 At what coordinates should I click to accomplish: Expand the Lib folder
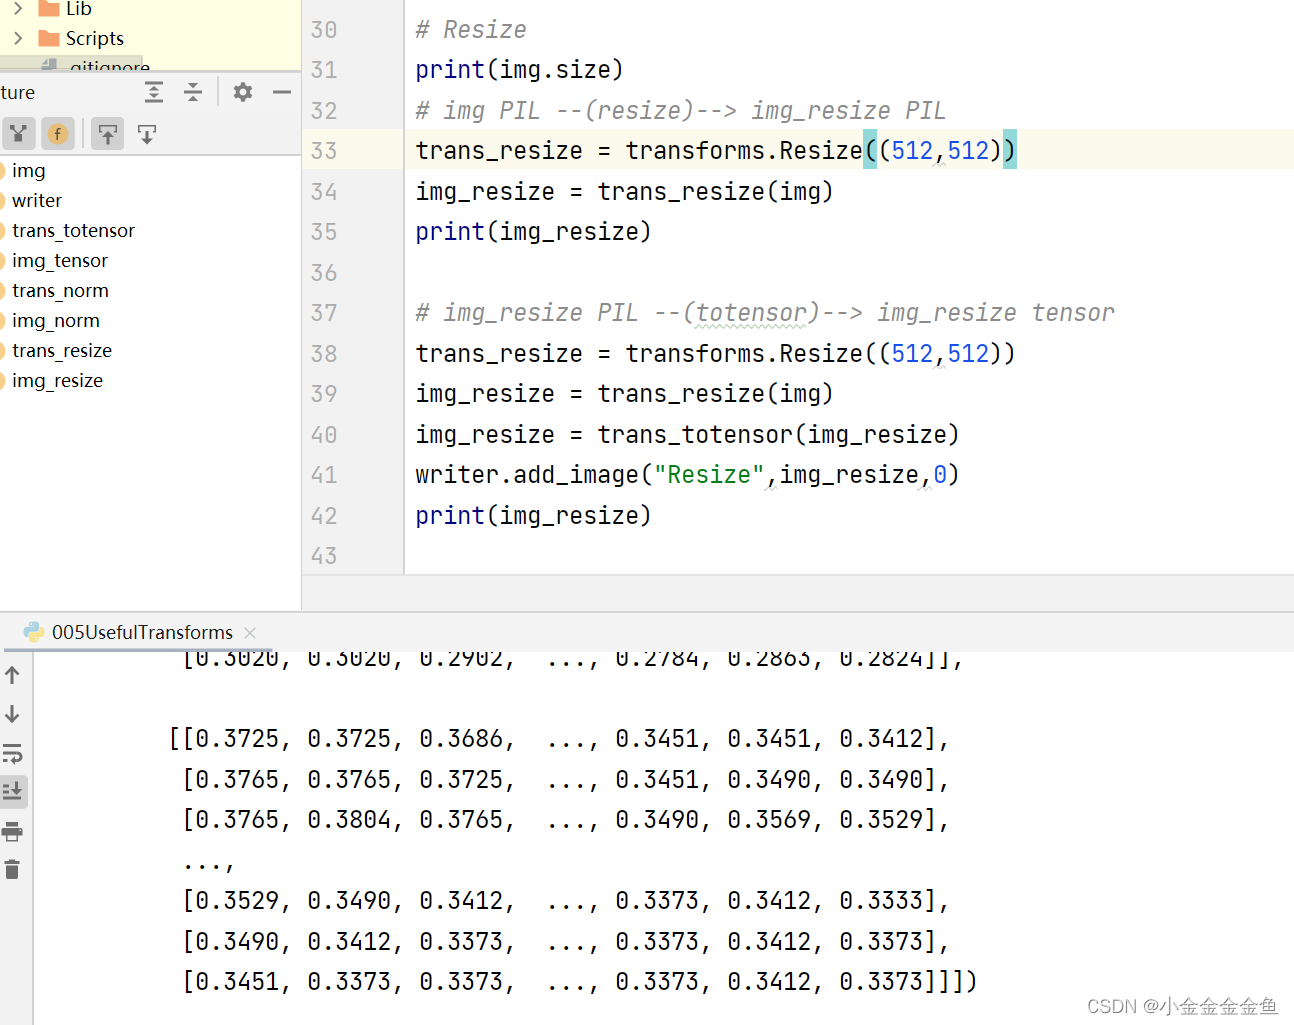tap(18, 9)
